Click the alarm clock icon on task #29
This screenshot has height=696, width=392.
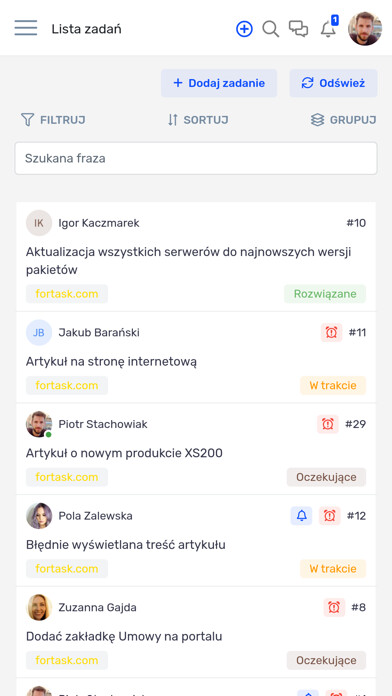328,424
